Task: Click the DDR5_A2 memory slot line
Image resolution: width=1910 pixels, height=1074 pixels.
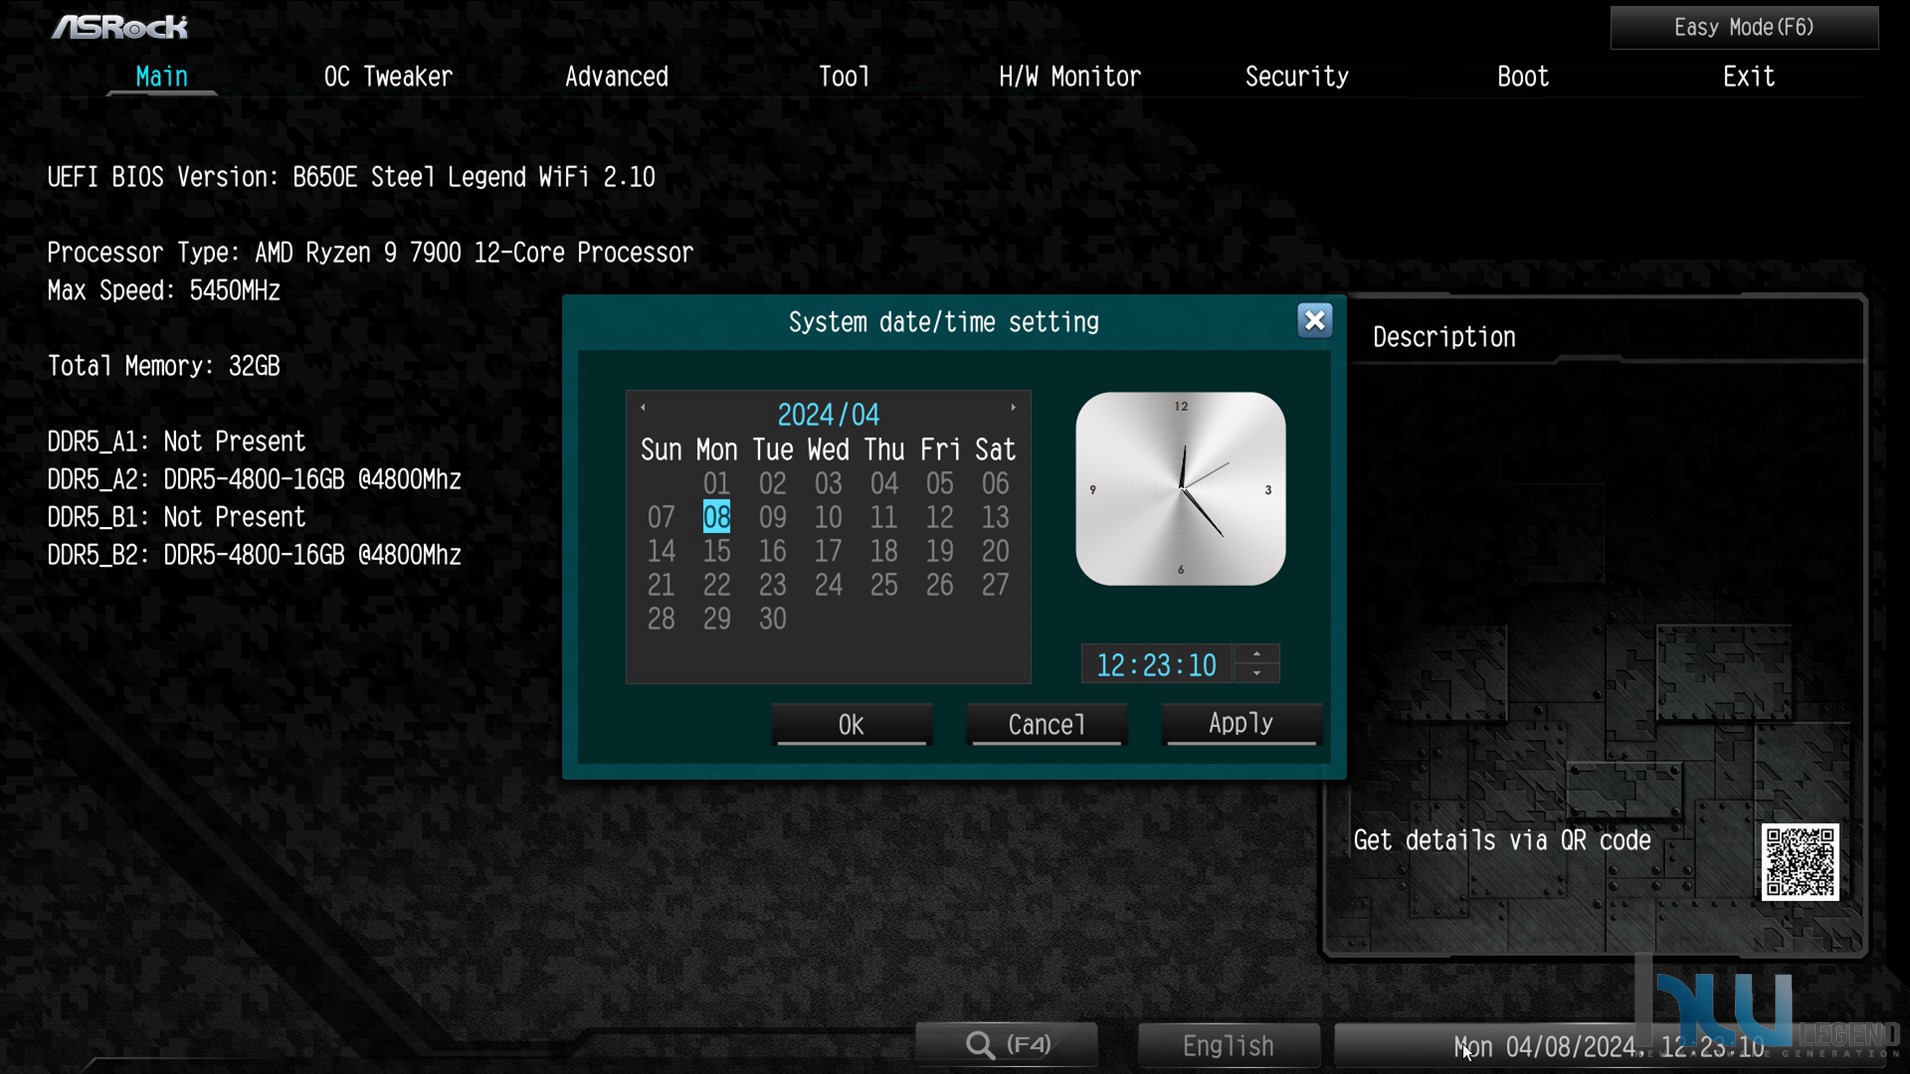Action: click(254, 480)
